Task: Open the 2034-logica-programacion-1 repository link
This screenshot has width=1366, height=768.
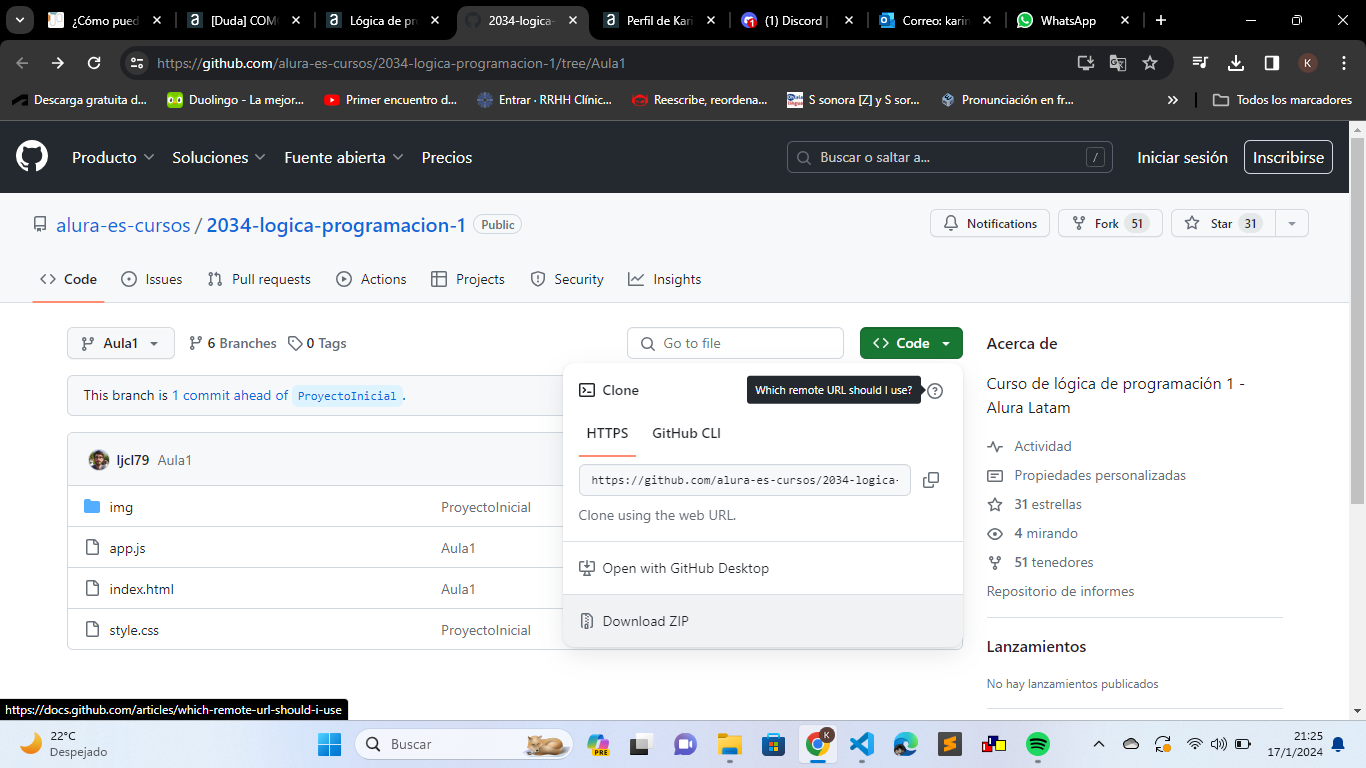Action: tap(336, 225)
